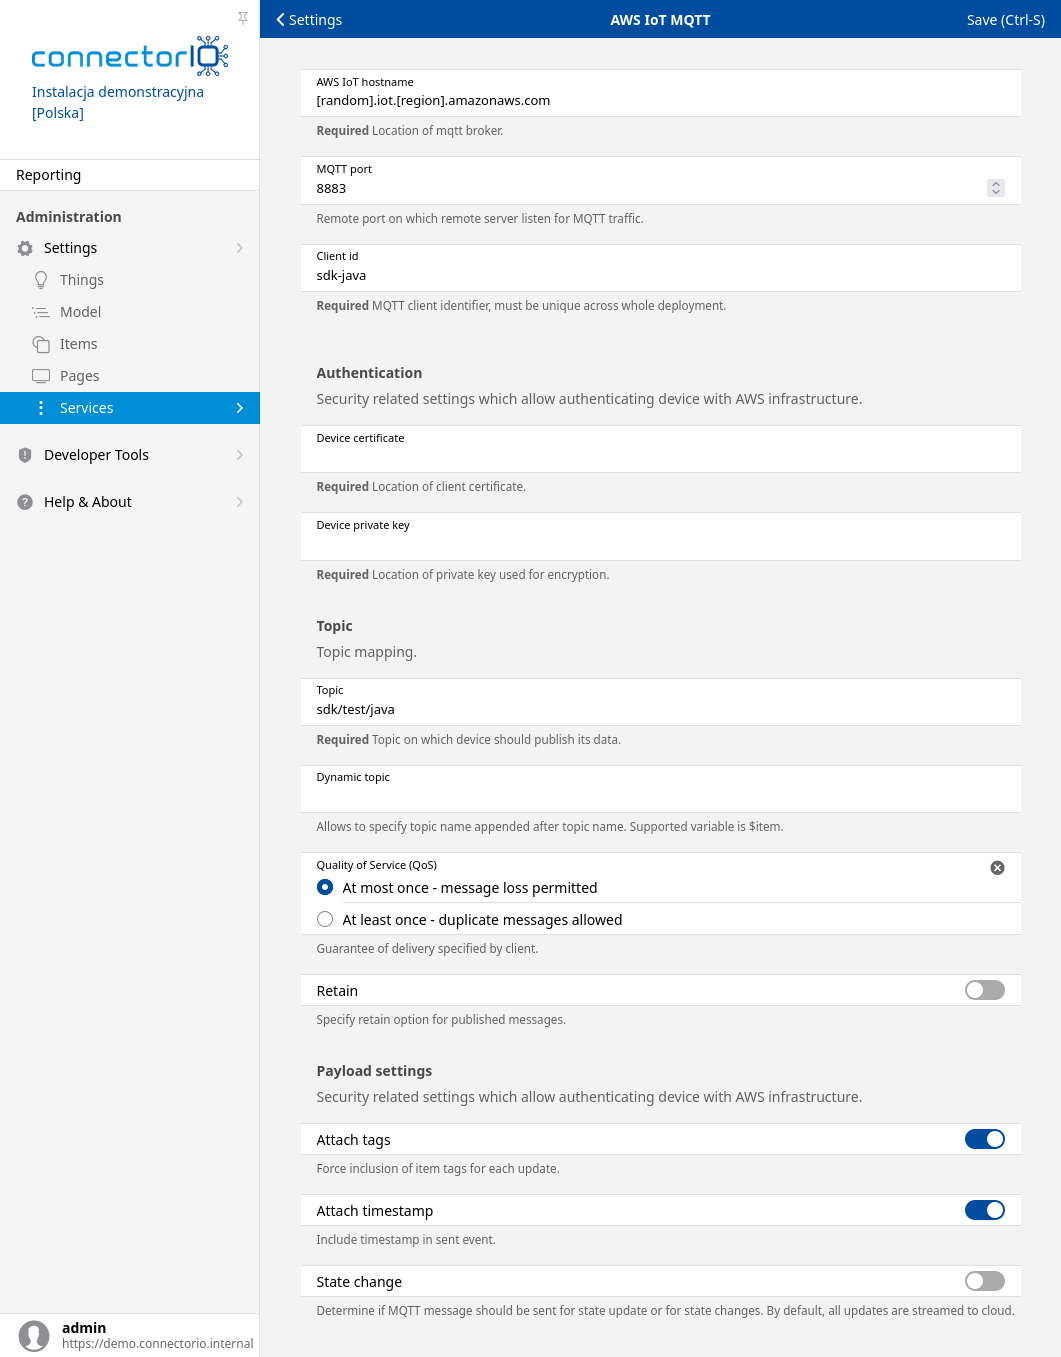Image resolution: width=1061 pixels, height=1357 pixels.
Task: Click the Pages monitor icon
Action: [41, 376]
